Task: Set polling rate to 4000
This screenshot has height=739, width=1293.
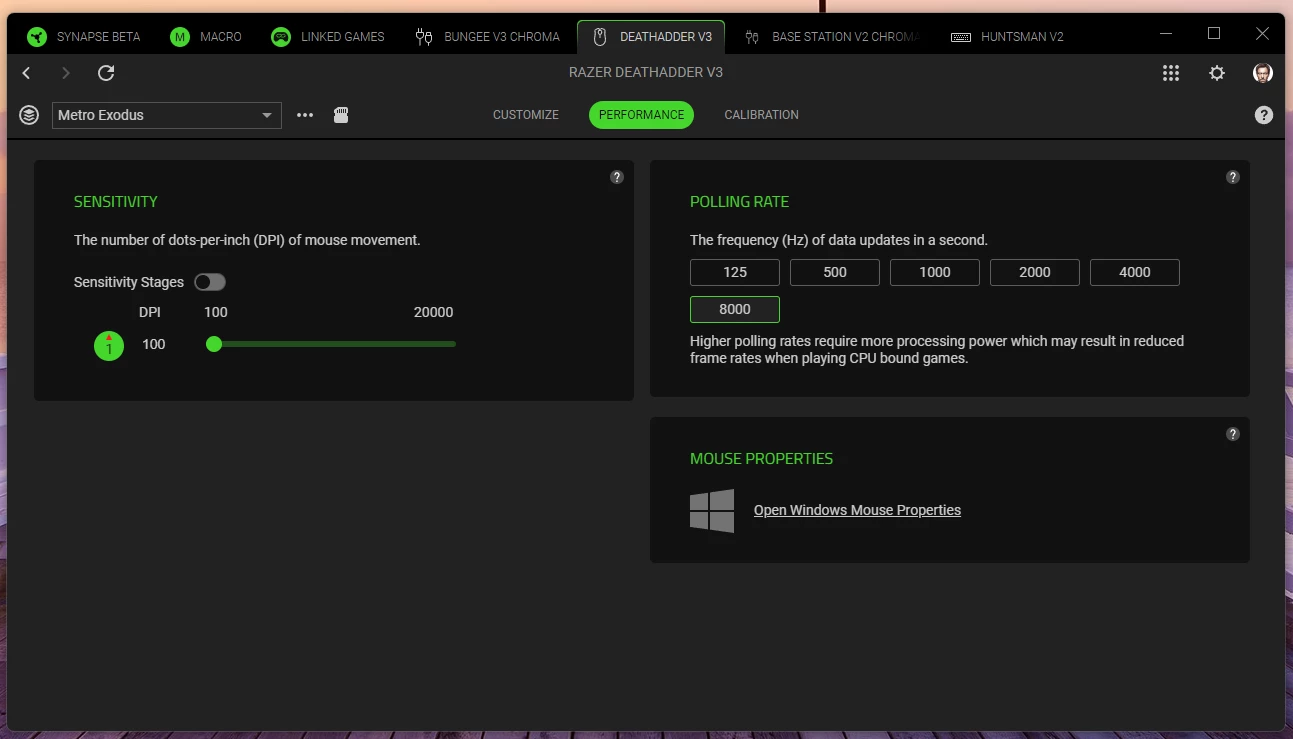Action: tap(1135, 272)
